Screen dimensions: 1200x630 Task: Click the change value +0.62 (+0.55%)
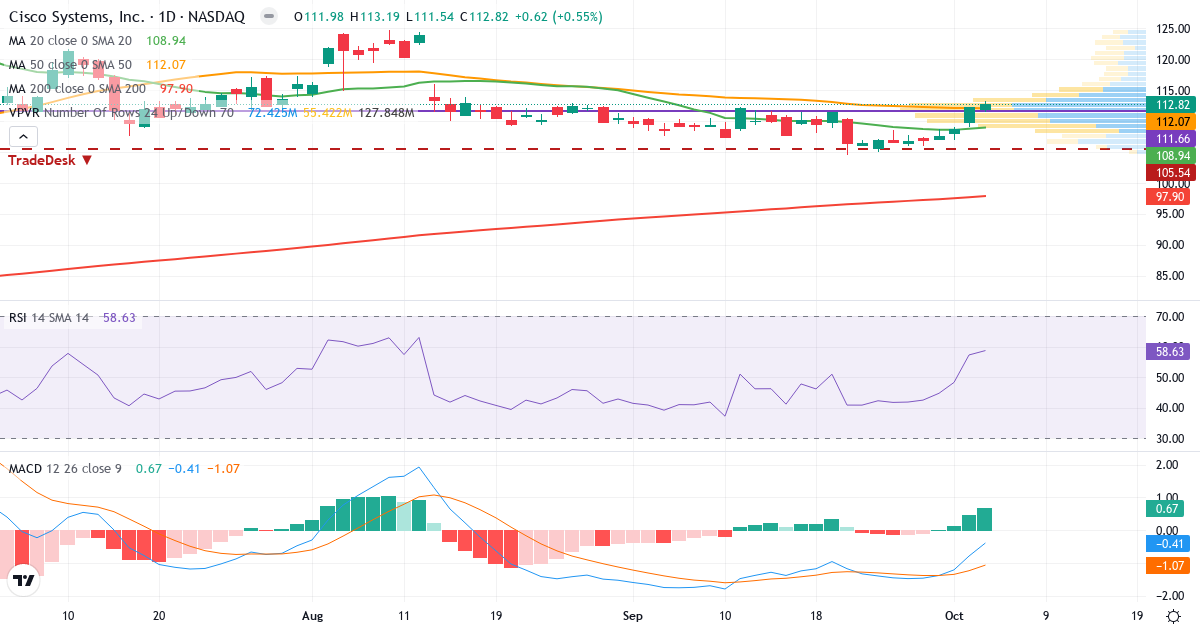(x=560, y=17)
